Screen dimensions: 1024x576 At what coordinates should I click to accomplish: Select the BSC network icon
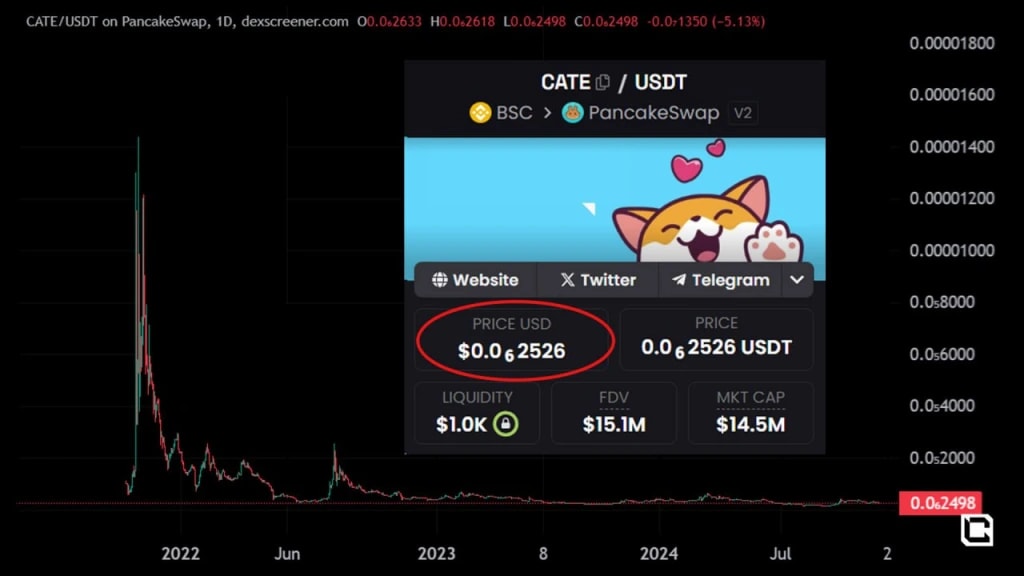(478, 113)
